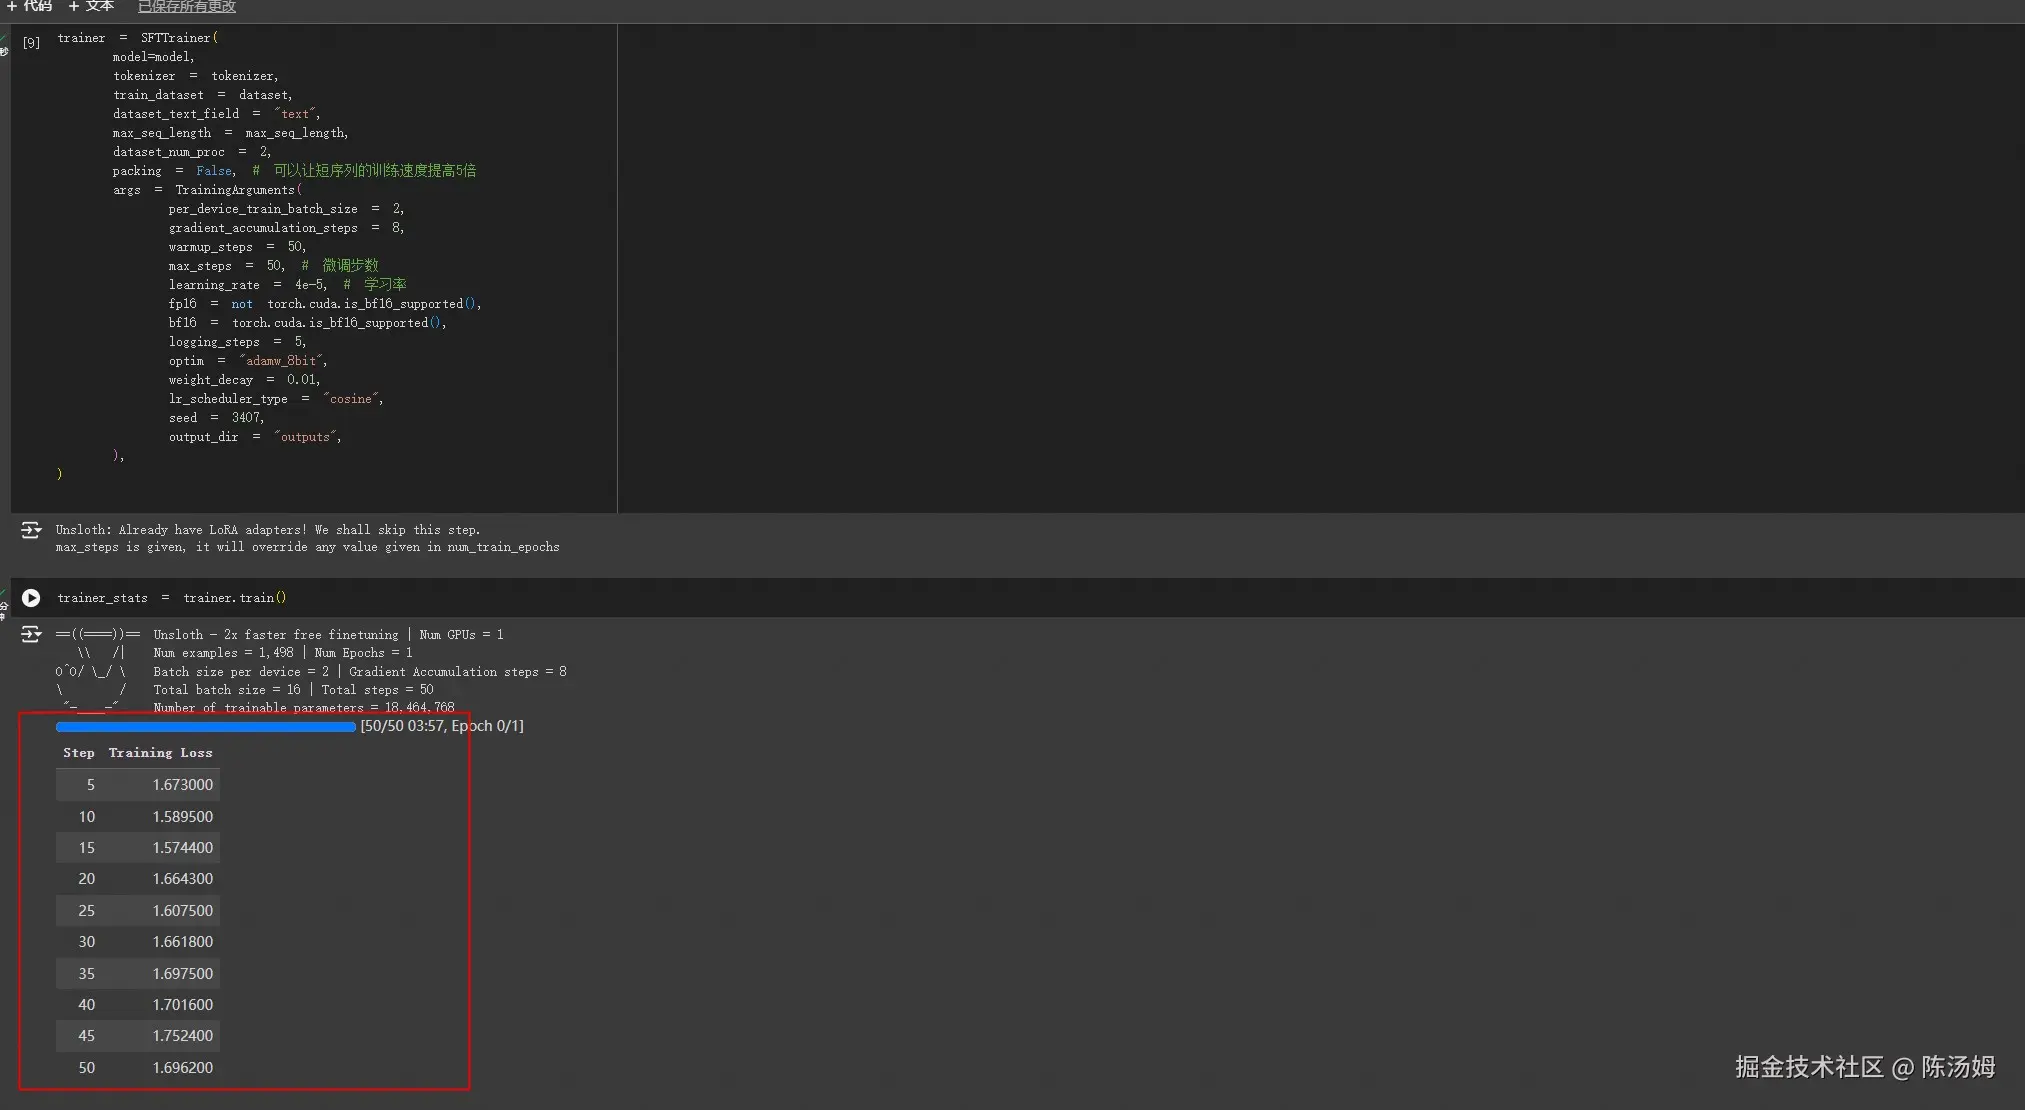
Task: Click the blue training progress bar
Action: pos(206,727)
